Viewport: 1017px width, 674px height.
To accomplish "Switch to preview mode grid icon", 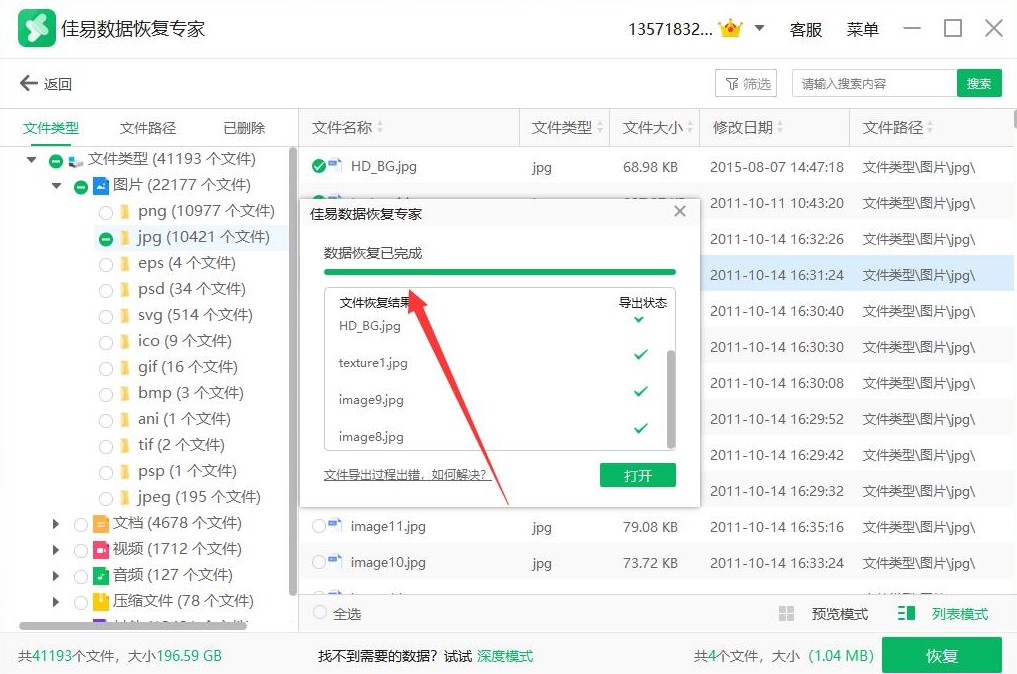I will click(x=787, y=614).
